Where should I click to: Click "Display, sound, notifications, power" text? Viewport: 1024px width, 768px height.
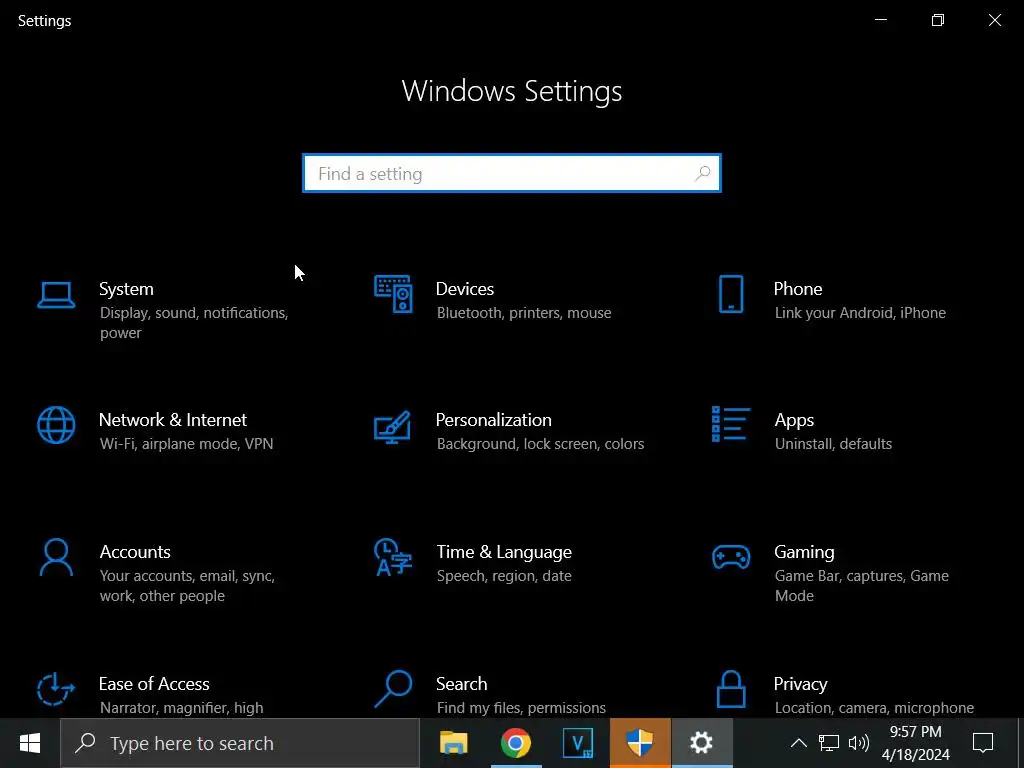click(x=194, y=323)
